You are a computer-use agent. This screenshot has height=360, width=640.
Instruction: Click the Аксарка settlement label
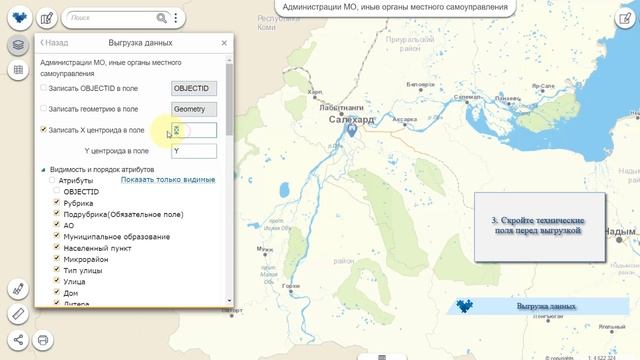pyautogui.click(x=404, y=119)
